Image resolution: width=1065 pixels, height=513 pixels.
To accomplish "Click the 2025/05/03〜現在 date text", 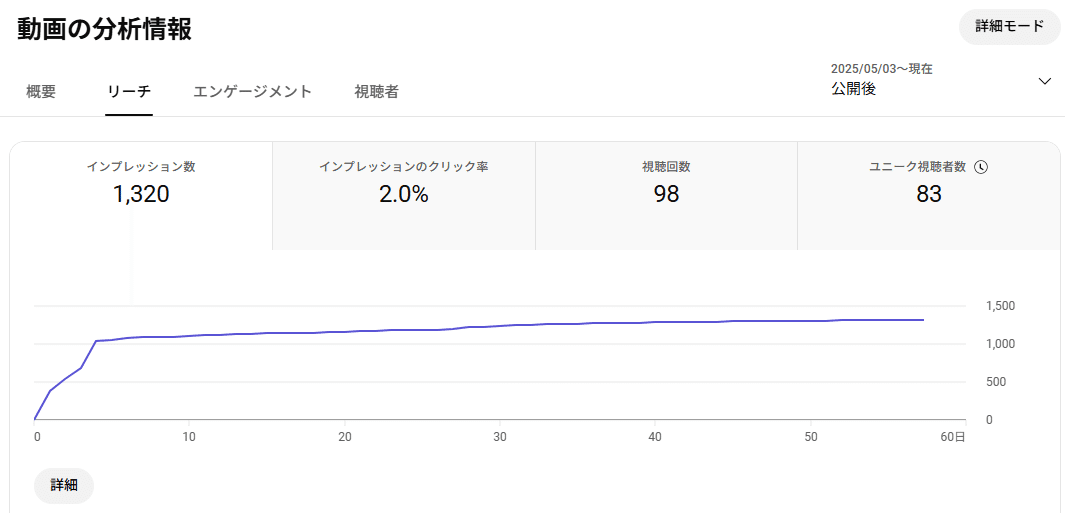I will click(881, 69).
